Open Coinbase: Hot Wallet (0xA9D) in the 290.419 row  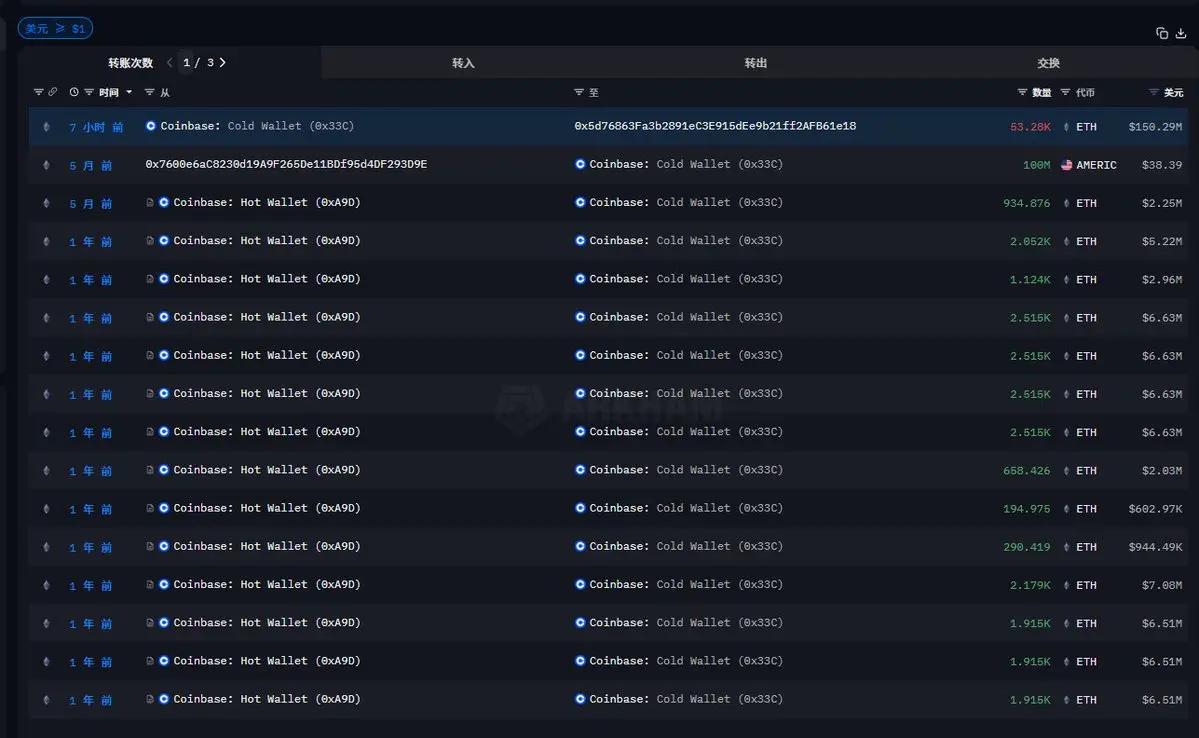coord(267,547)
